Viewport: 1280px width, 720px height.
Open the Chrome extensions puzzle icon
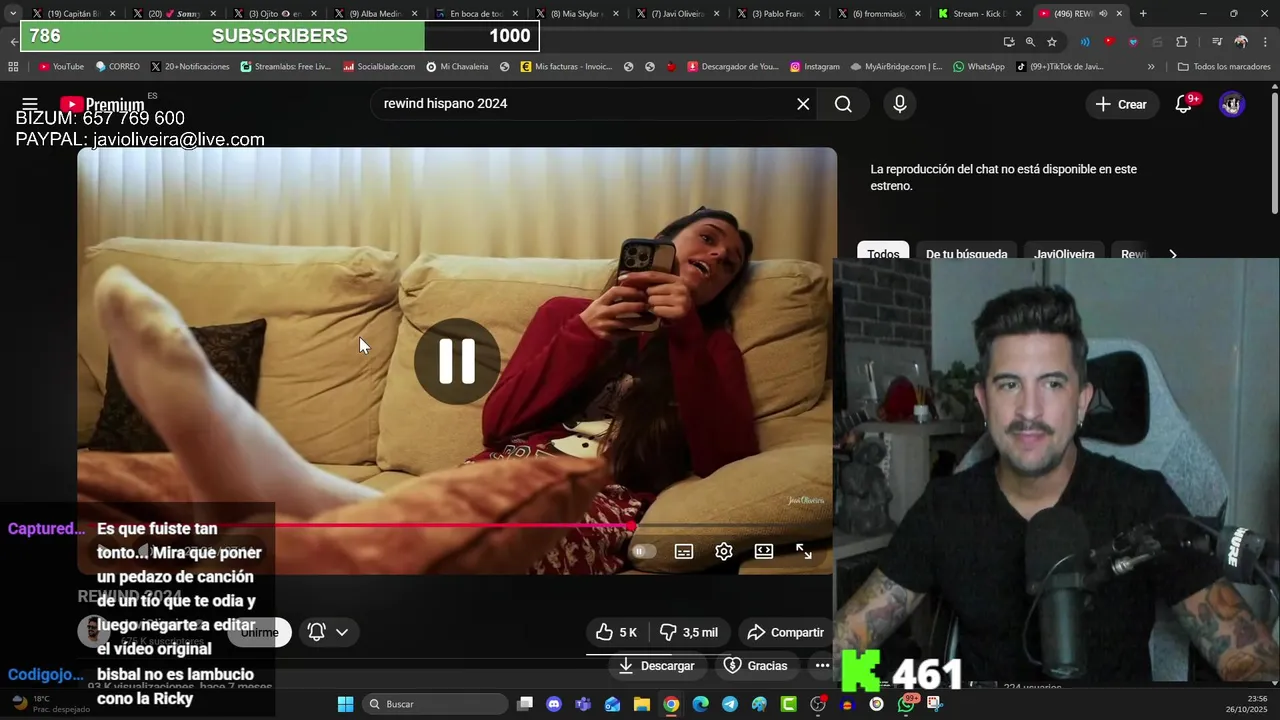pos(1182,42)
